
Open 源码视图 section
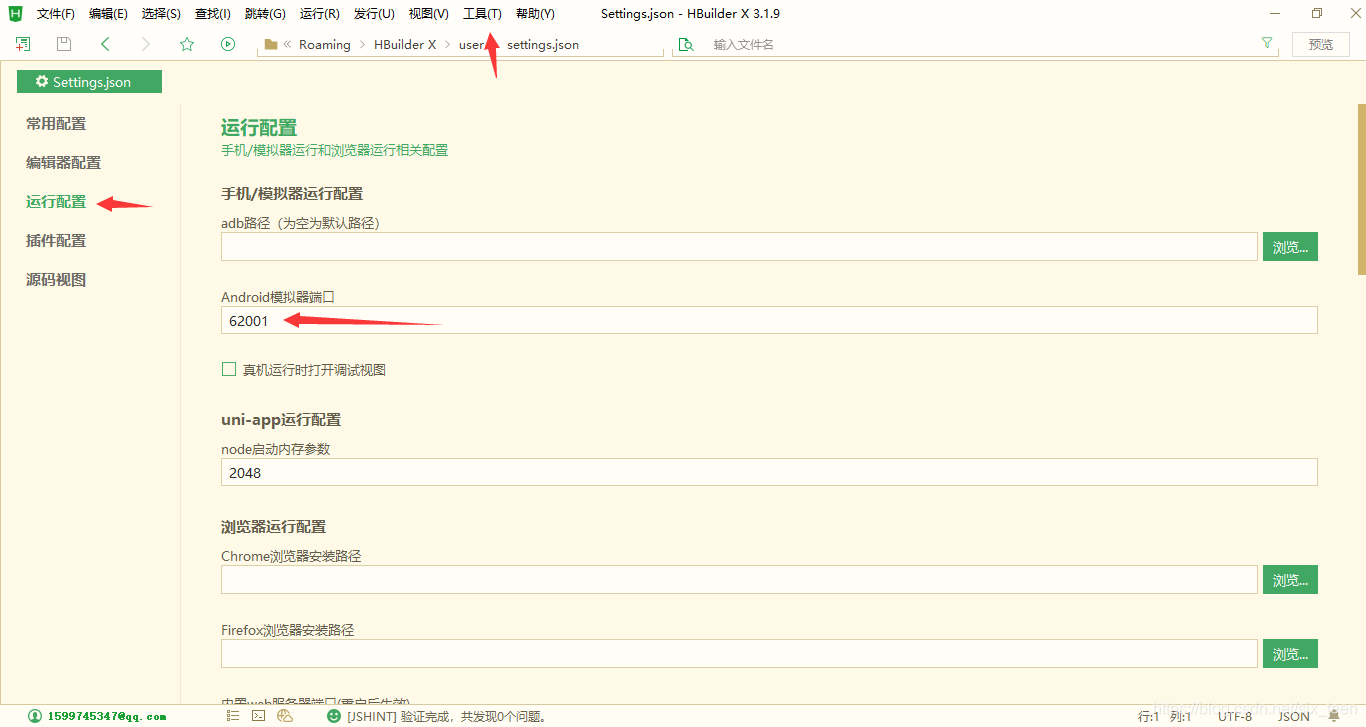tap(56, 280)
